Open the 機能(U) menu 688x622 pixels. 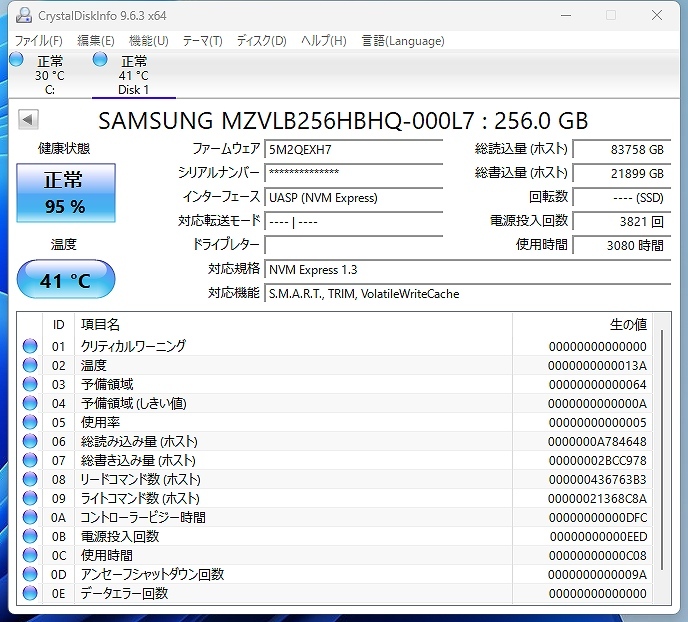[149, 41]
